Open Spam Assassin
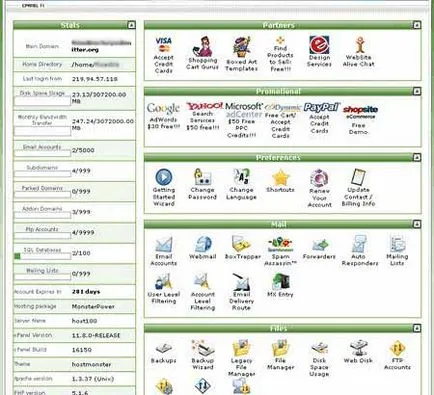 click(281, 245)
